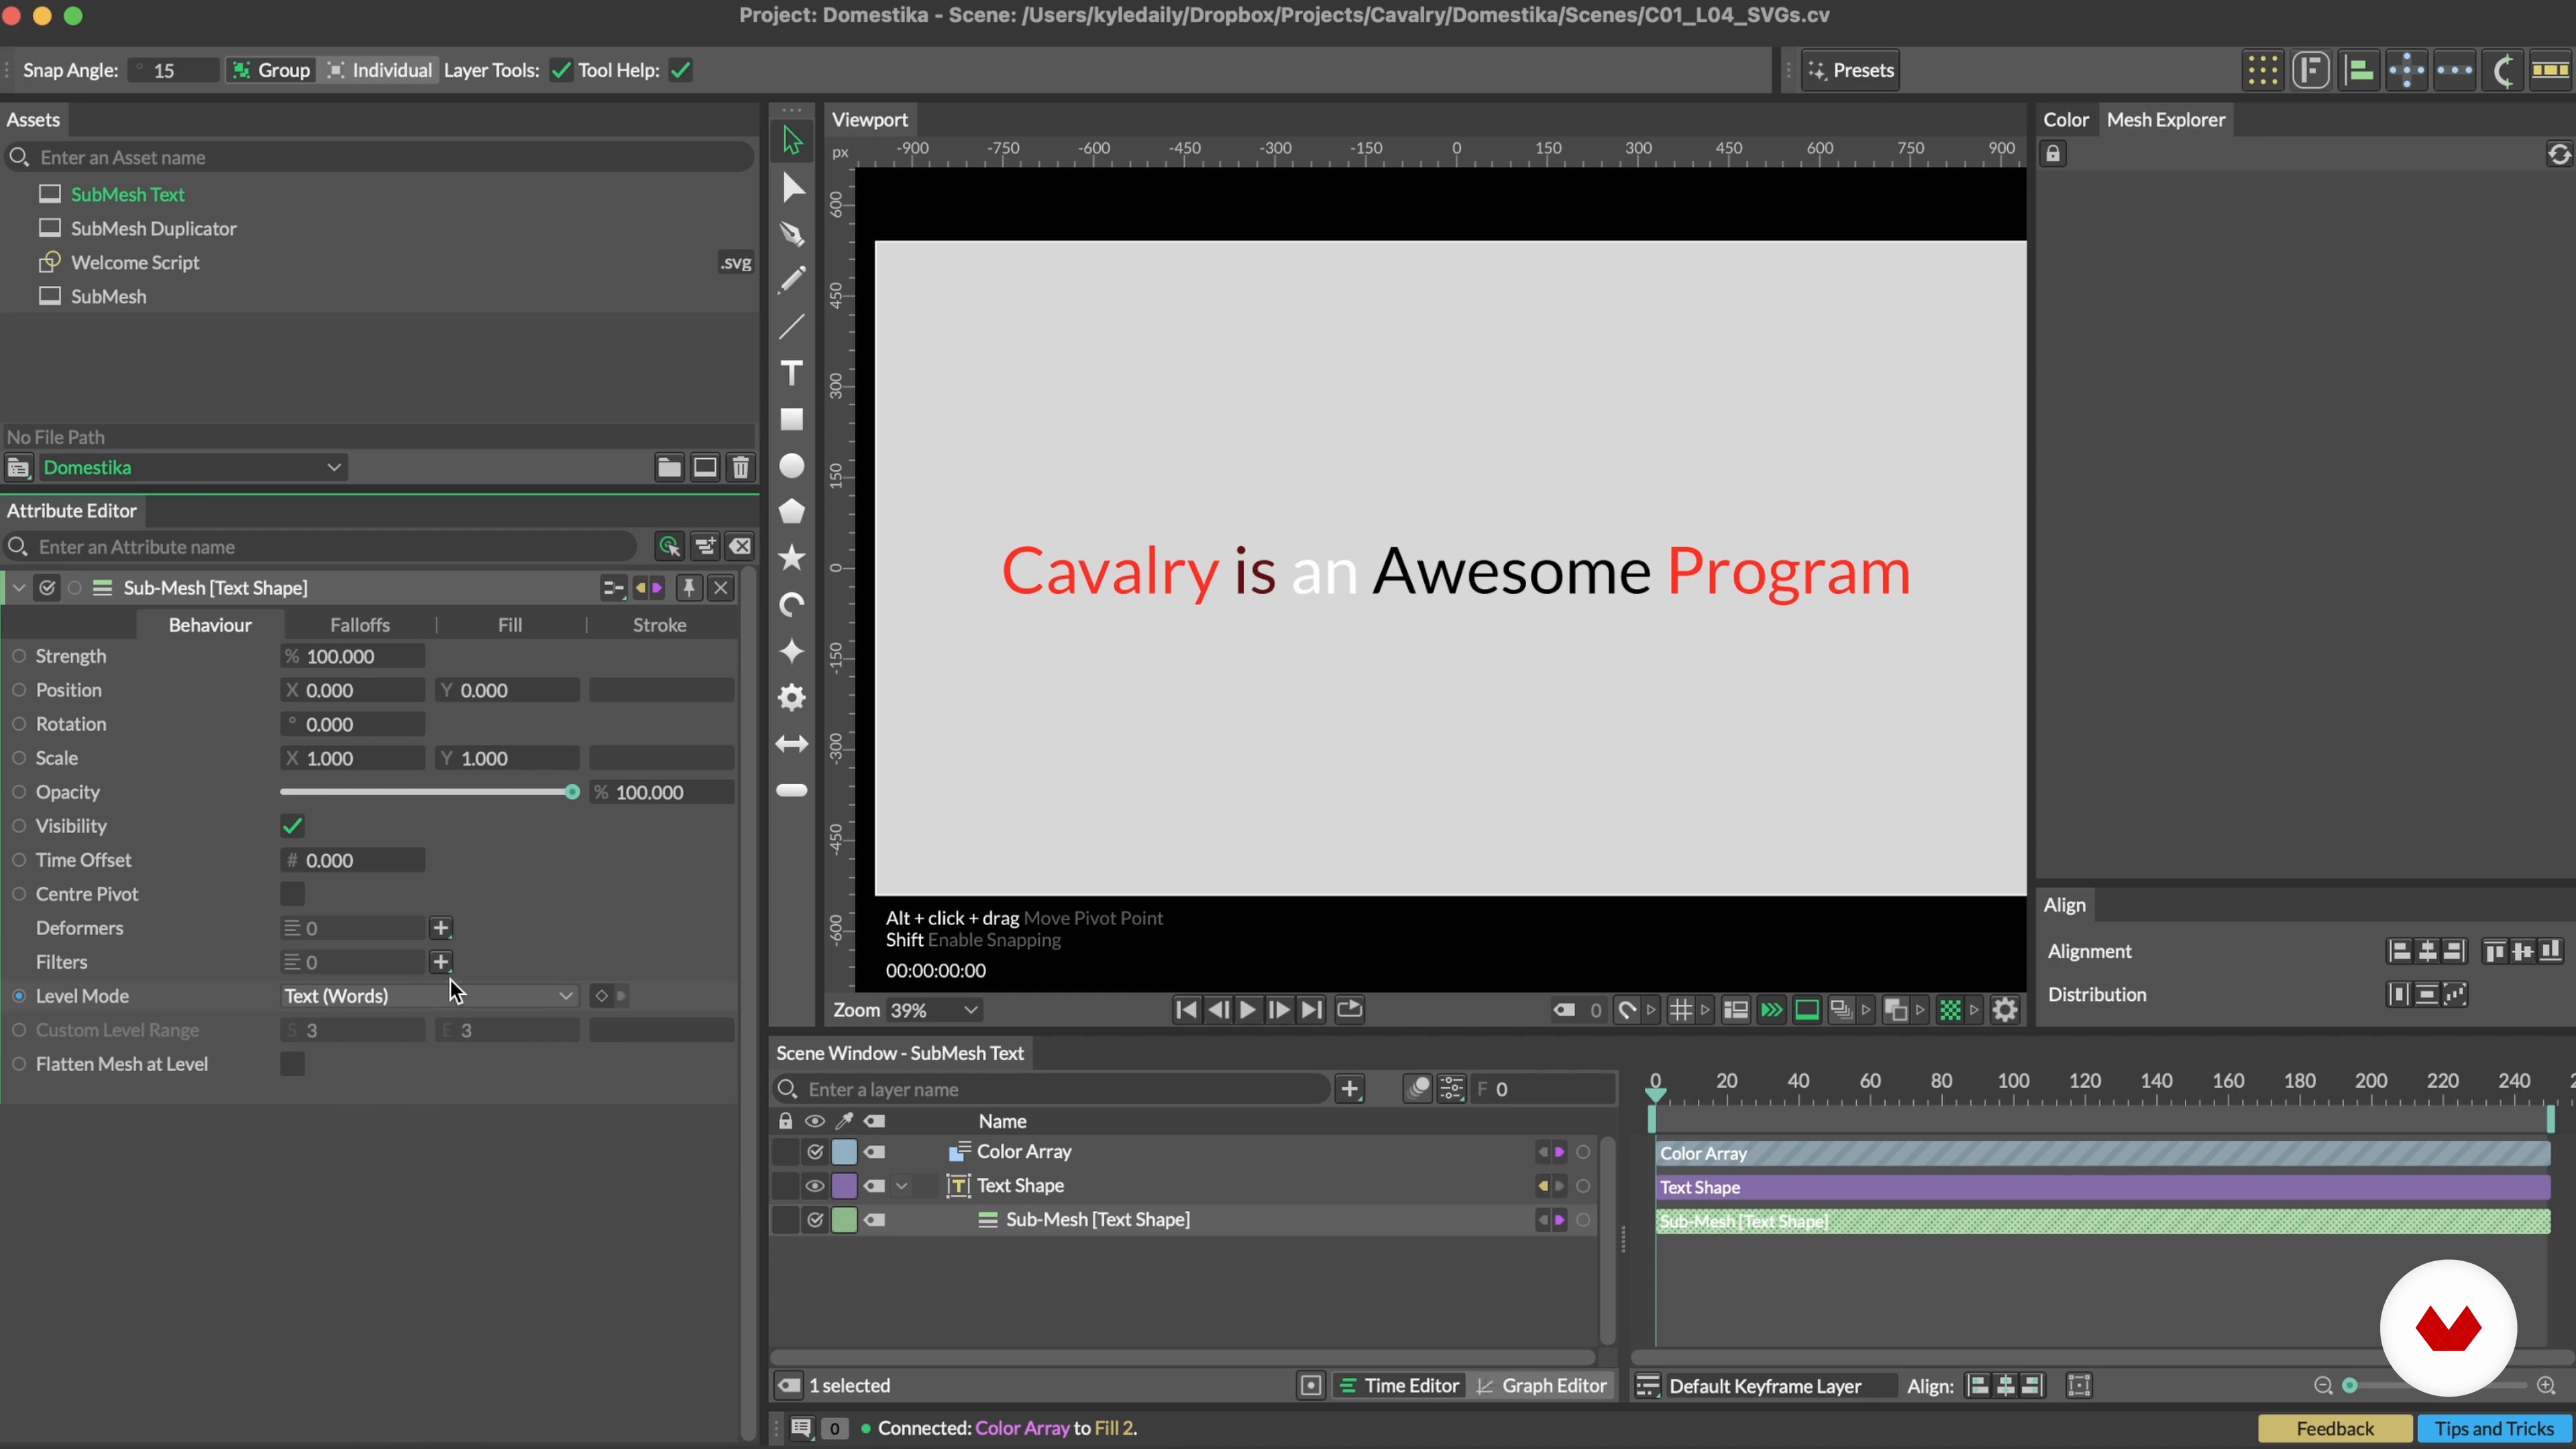
Task: Switch to the Graph Editor
Action: pyautogui.click(x=1543, y=1386)
